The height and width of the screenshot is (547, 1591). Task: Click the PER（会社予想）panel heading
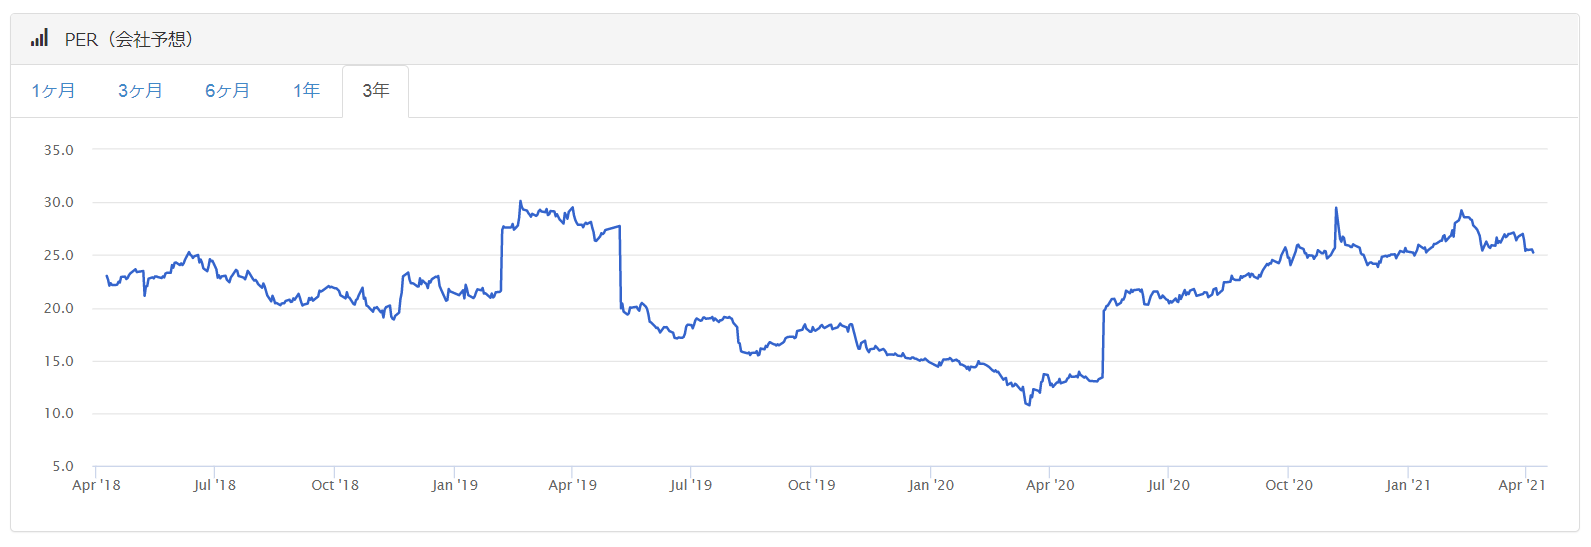pos(129,39)
